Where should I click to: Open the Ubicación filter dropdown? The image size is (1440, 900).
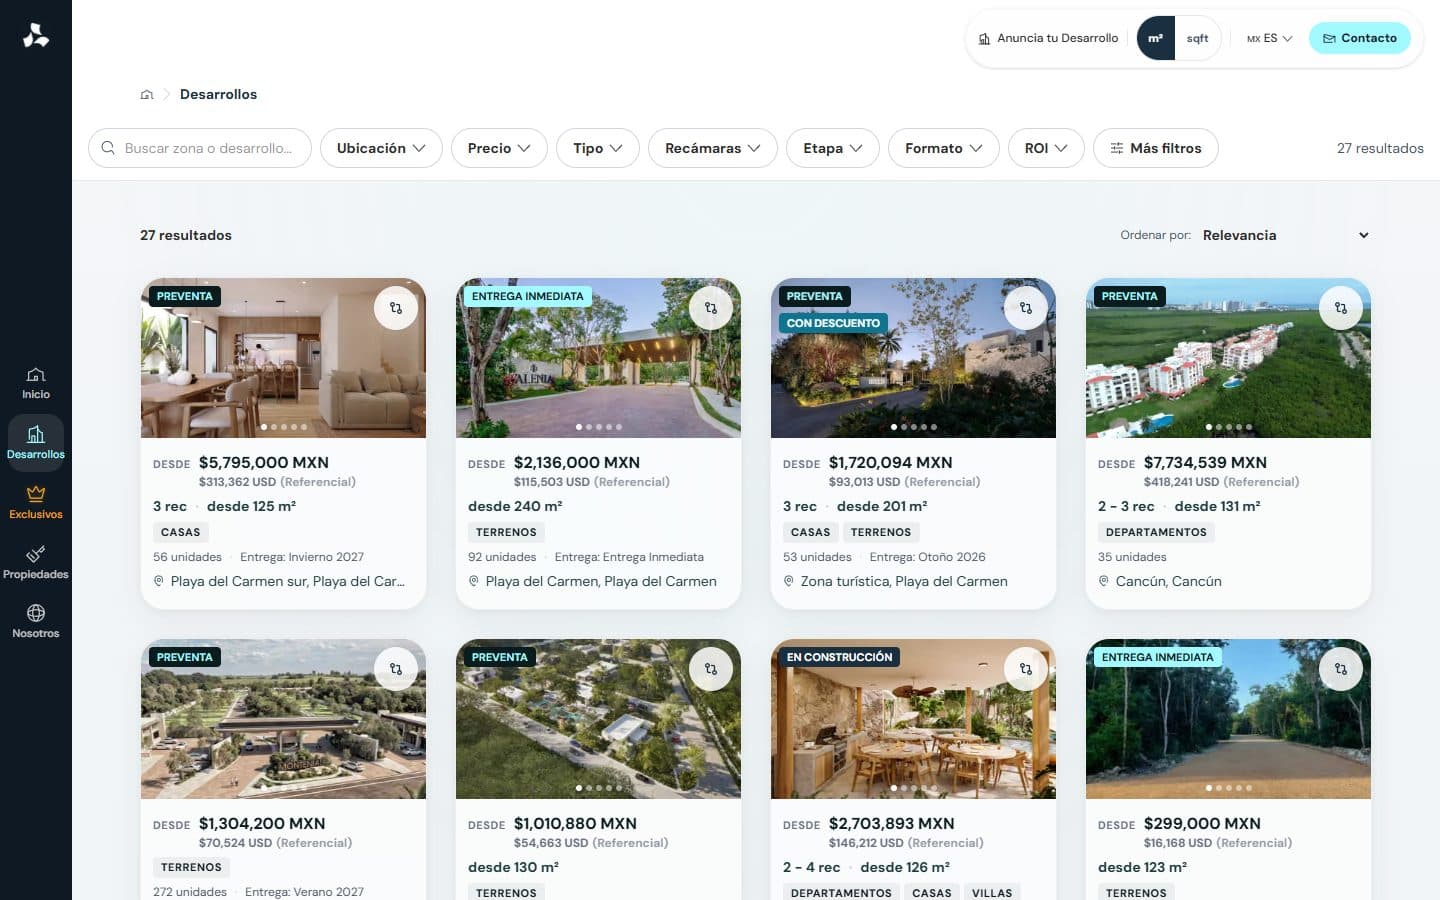pos(381,148)
